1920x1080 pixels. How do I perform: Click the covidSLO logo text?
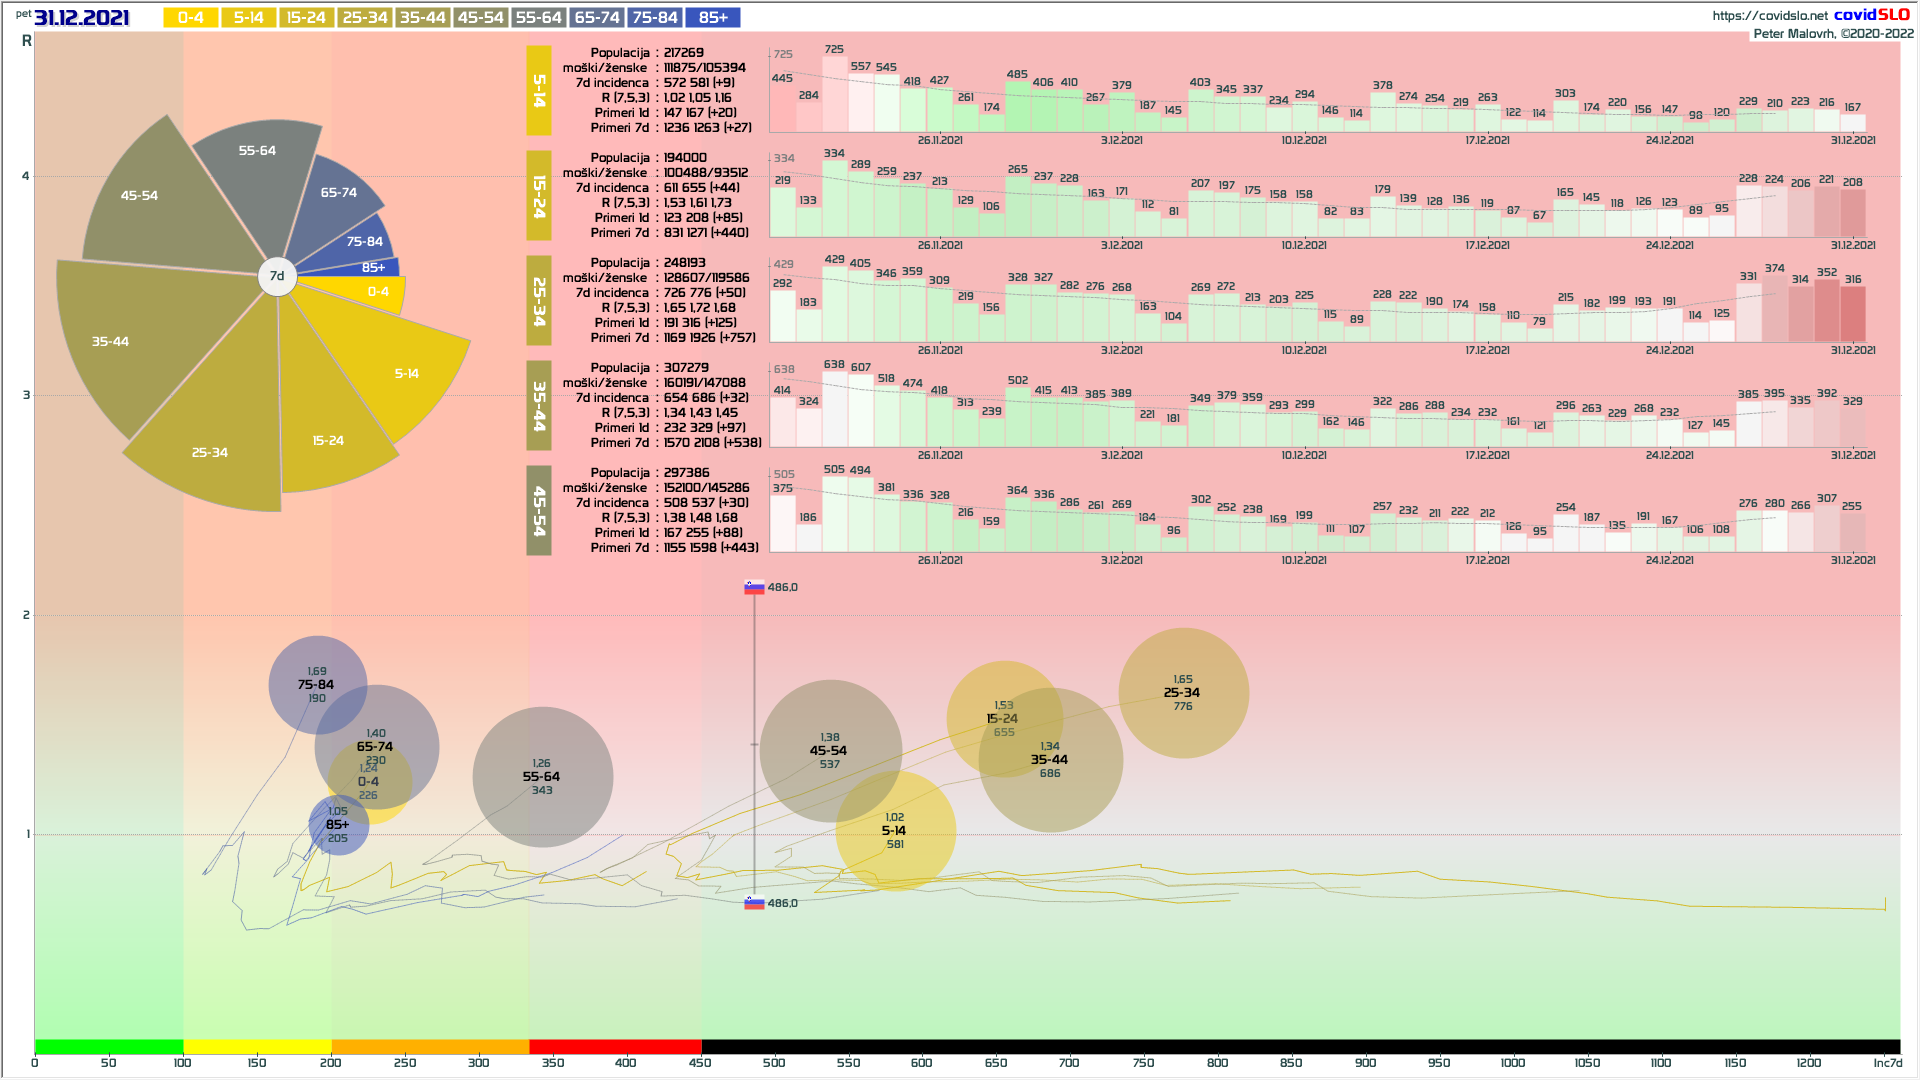pos(1871,14)
